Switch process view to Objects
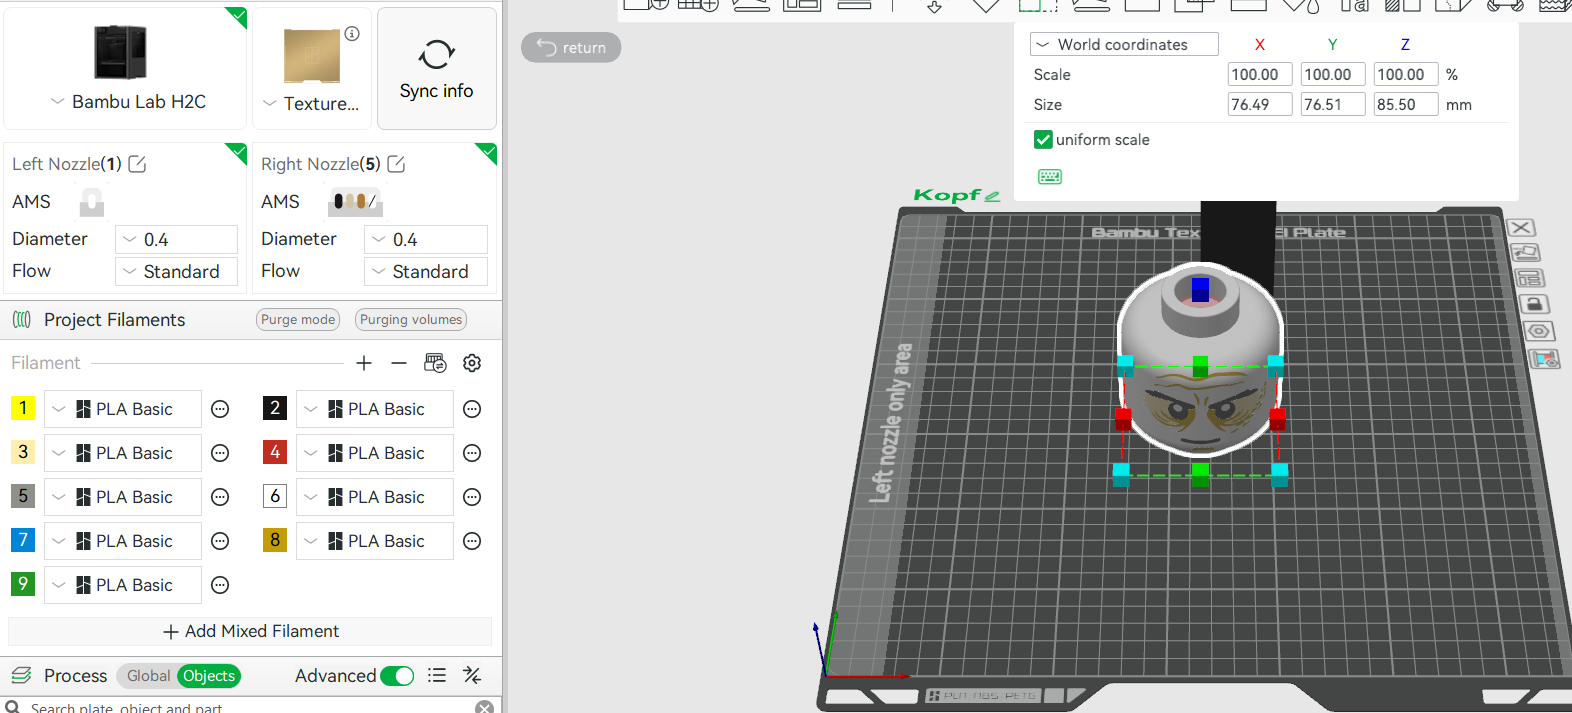Image resolution: width=1572 pixels, height=713 pixels. coord(209,676)
